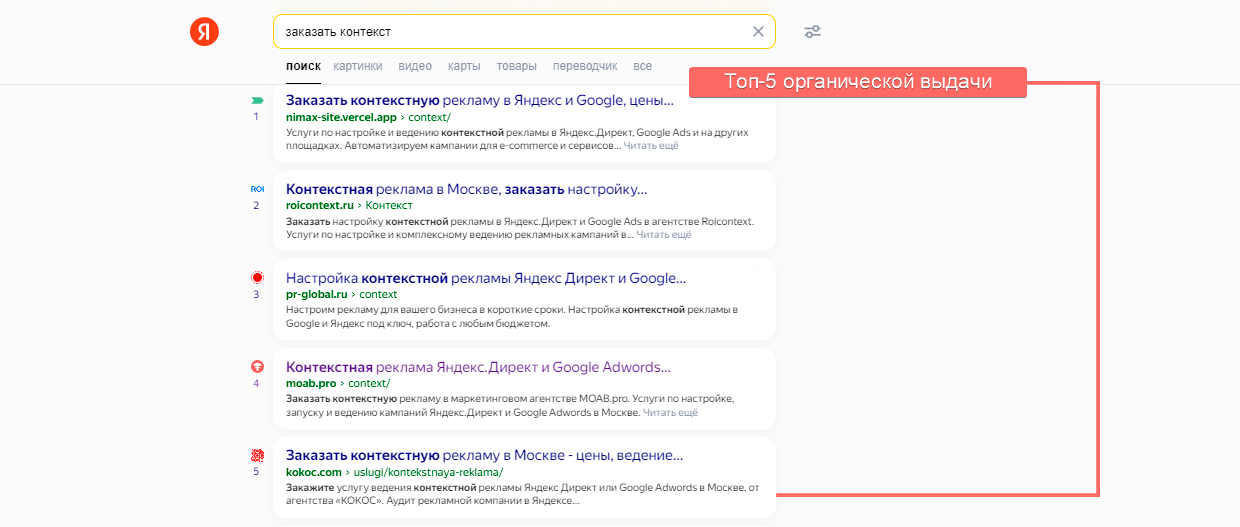Open result 'Контекстная реклама в Москве, заказать настройку'
This screenshot has width=1240, height=527.
pos(467,189)
